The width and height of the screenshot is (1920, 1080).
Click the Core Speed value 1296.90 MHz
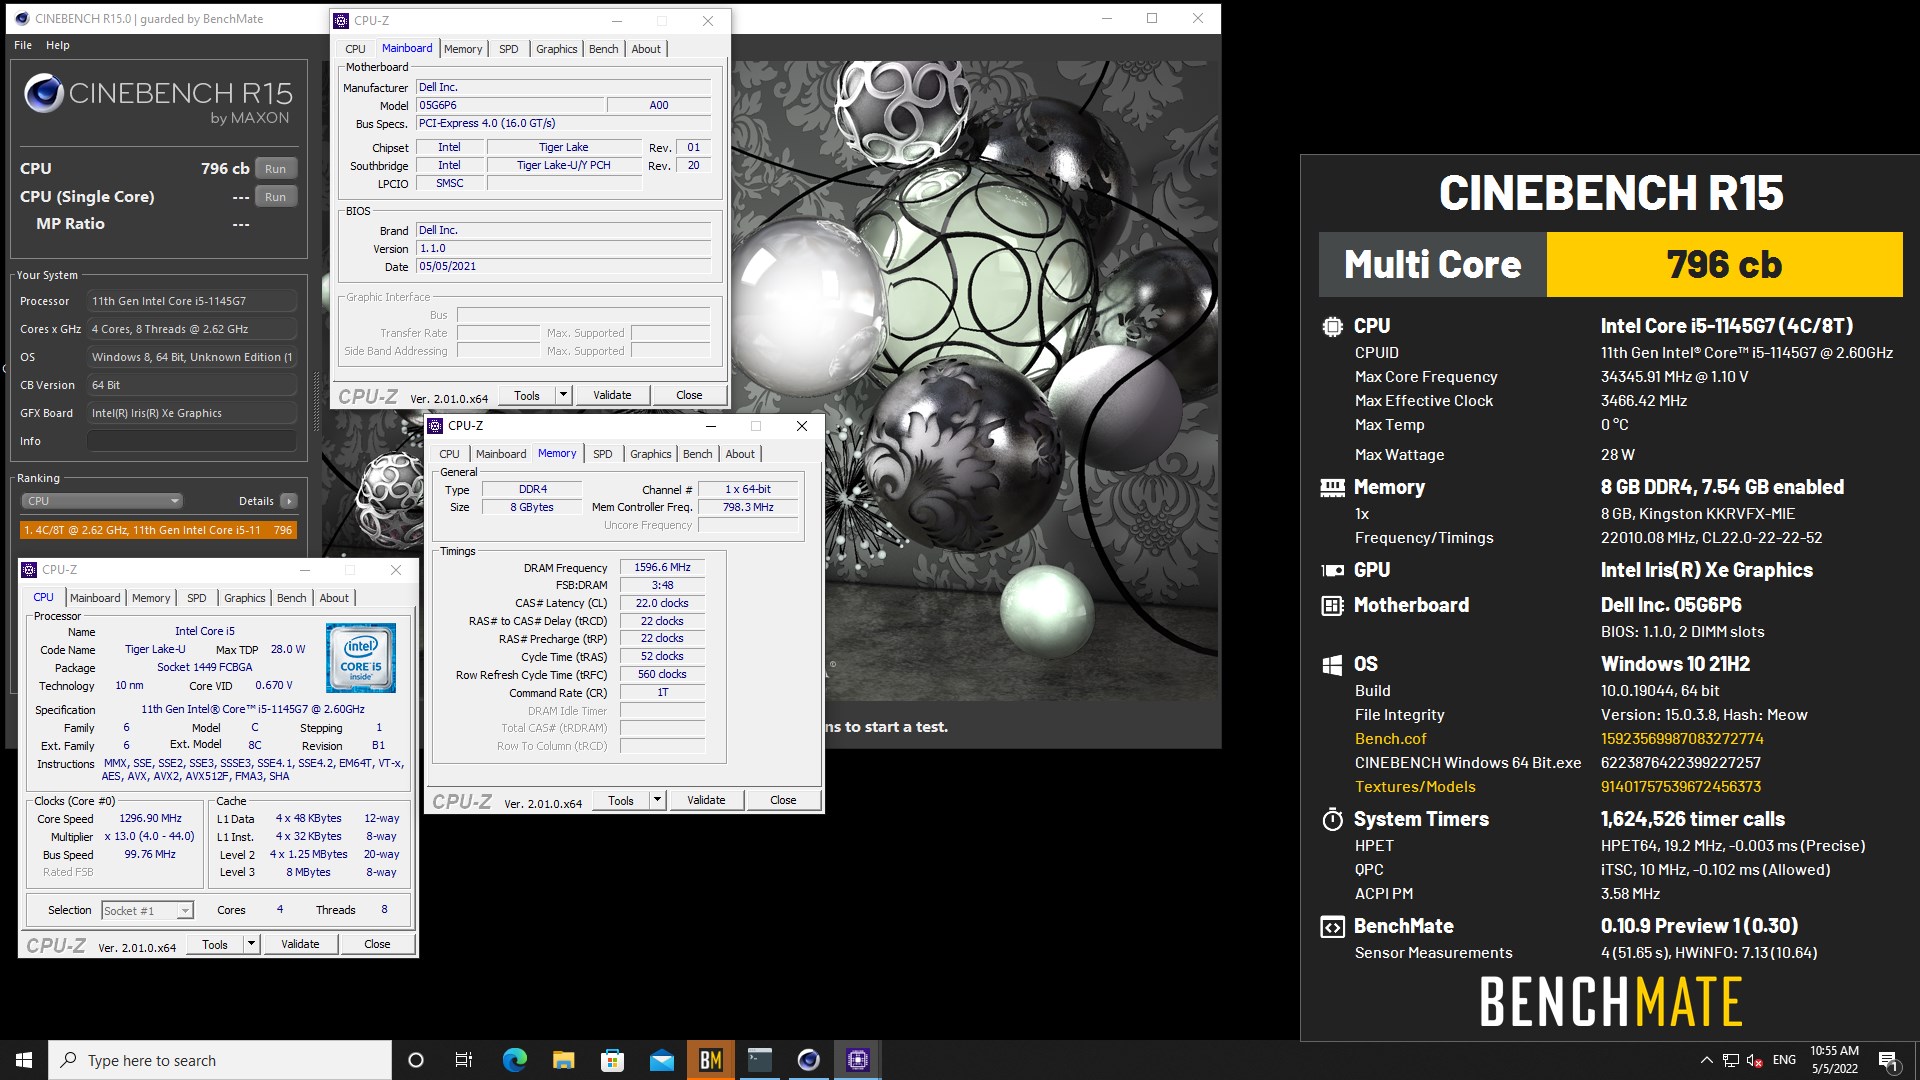[x=150, y=818]
